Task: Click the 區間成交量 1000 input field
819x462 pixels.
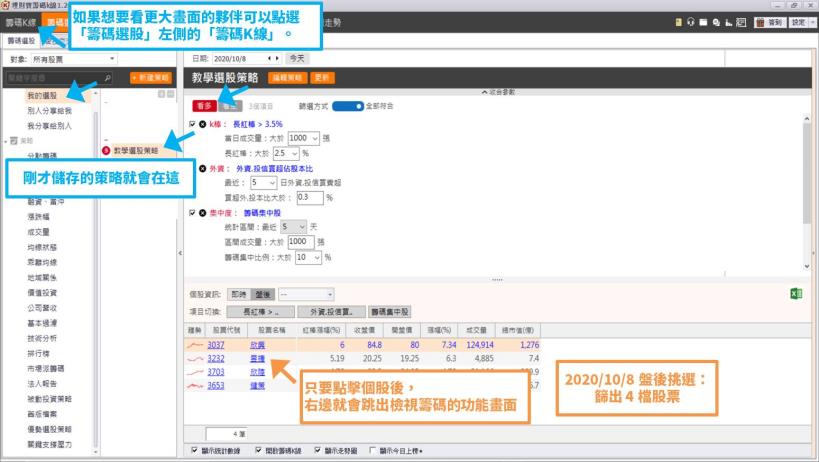Action: pyautogui.click(x=301, y=242)
